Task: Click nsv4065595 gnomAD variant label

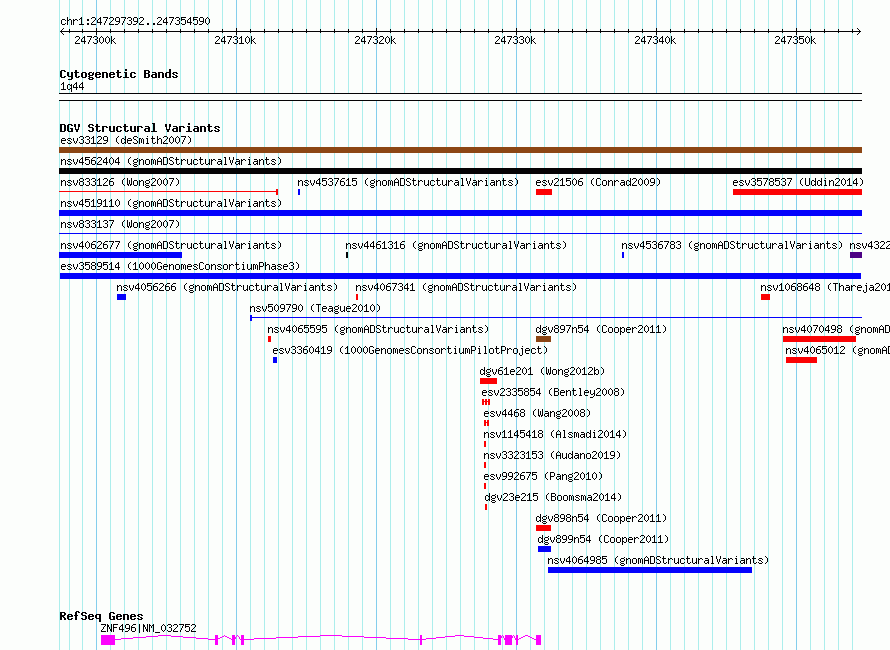Action: click(378, 329)
